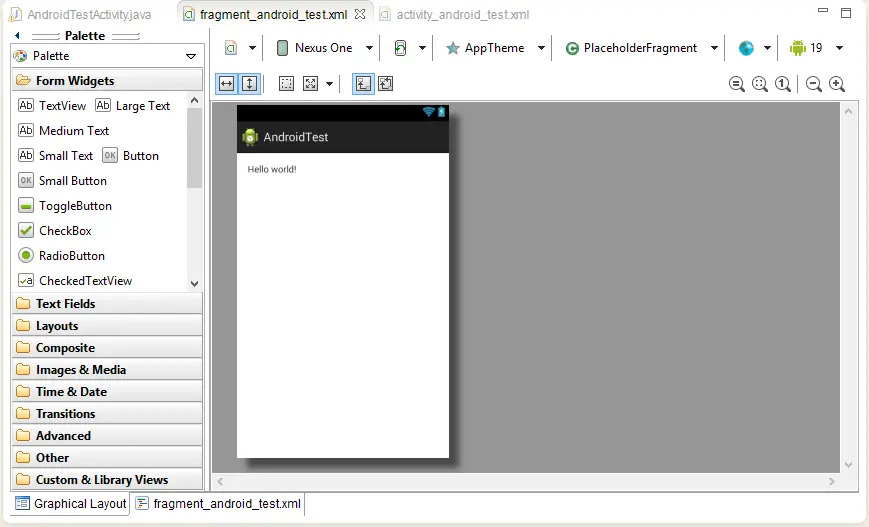Screen dimensions: 869x527
Task: Click the zoom in magnifier icon
Action: tap(837, 85)
